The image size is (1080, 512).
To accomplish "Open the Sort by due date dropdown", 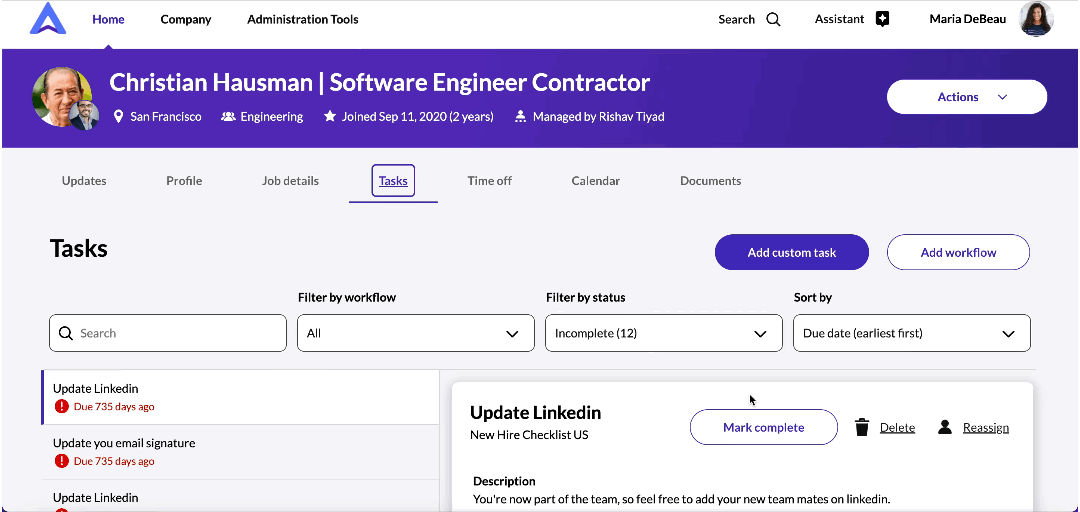I will pyautogui.click(x=911, y=333).
